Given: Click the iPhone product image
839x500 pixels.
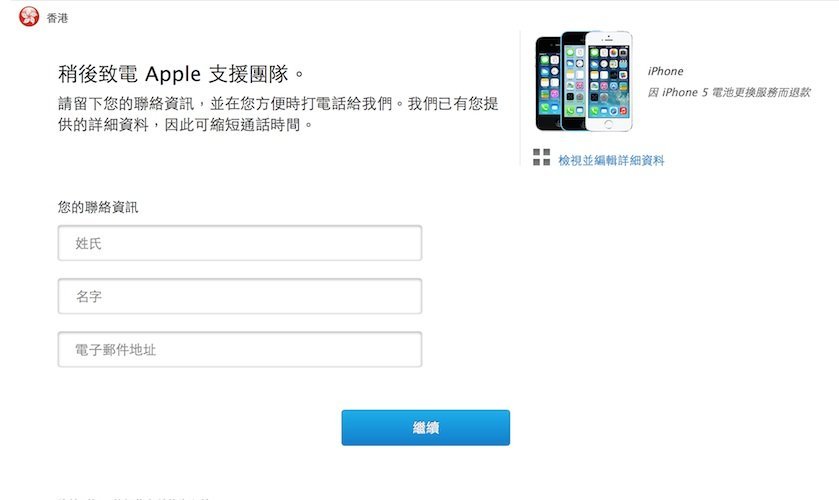Looking at the screenshot, I should 584,81.
